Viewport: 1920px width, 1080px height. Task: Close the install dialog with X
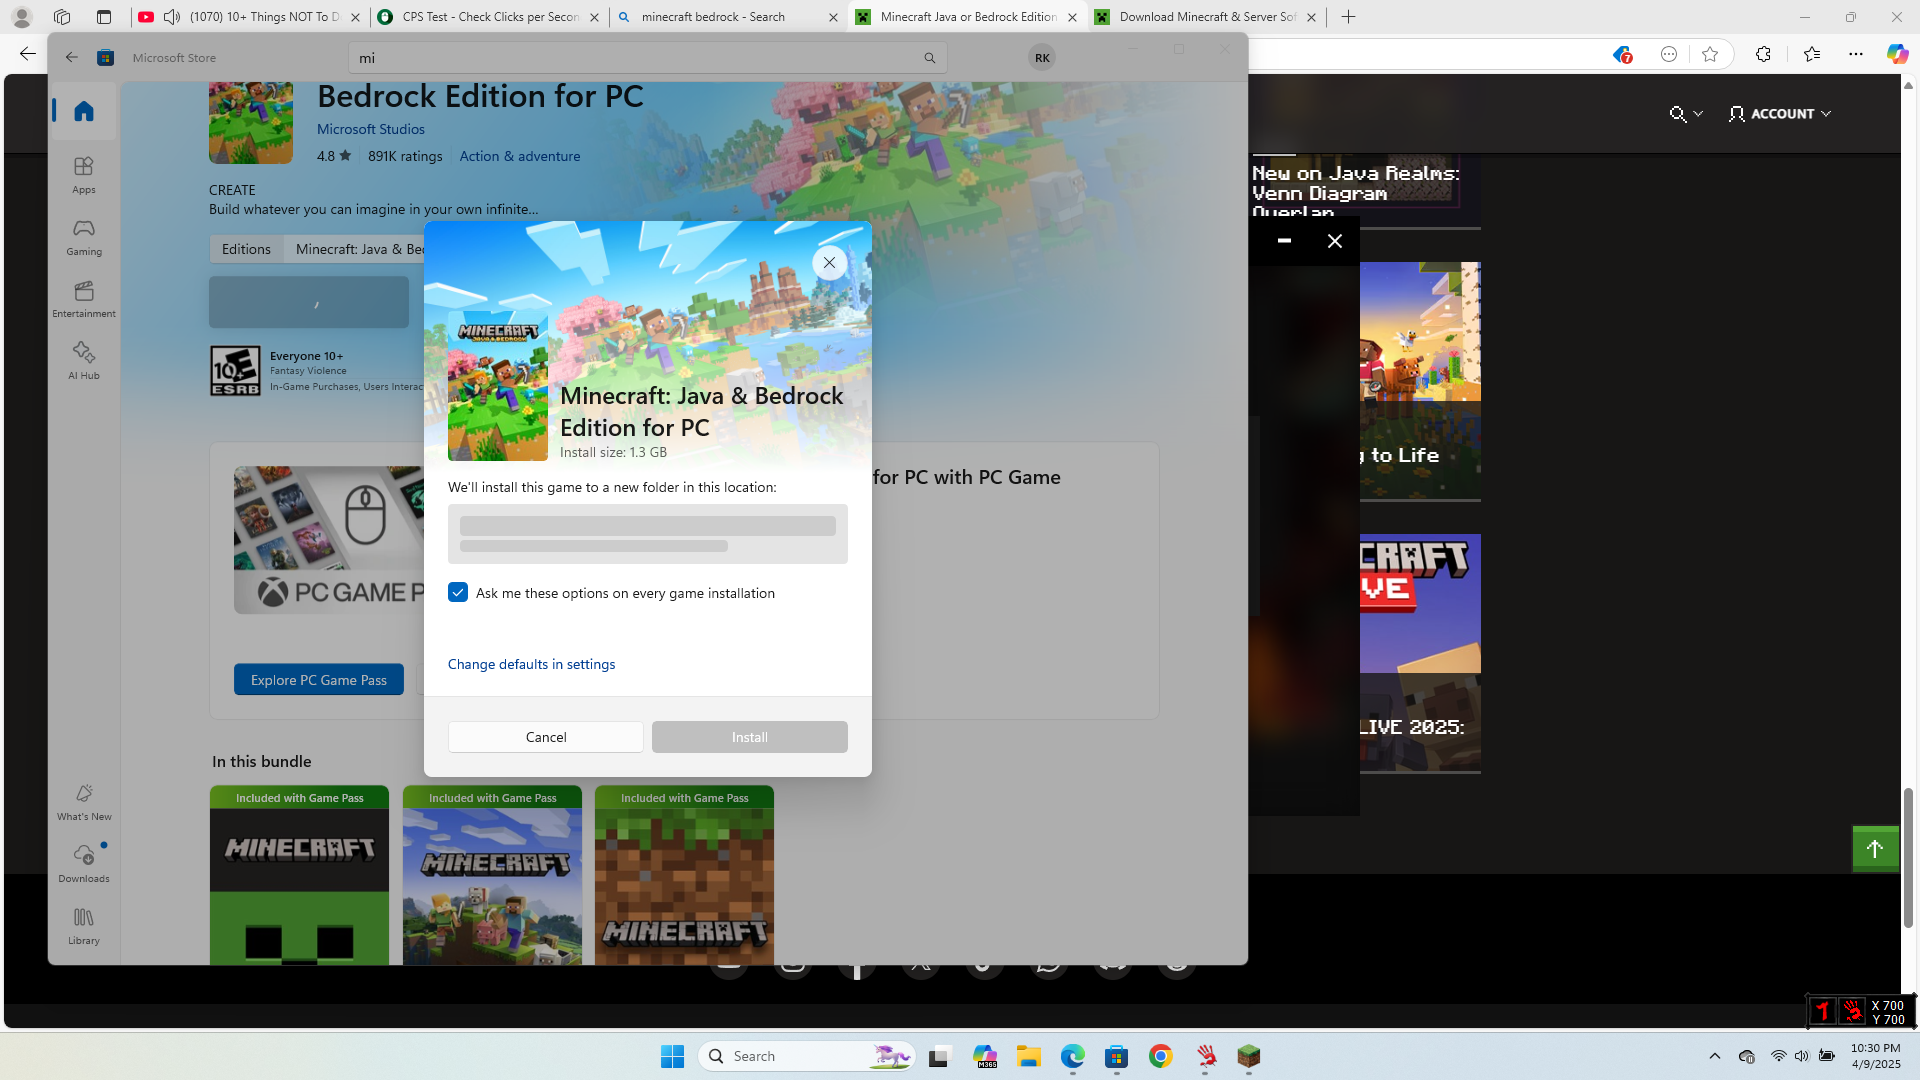click(x=829, y=263)
